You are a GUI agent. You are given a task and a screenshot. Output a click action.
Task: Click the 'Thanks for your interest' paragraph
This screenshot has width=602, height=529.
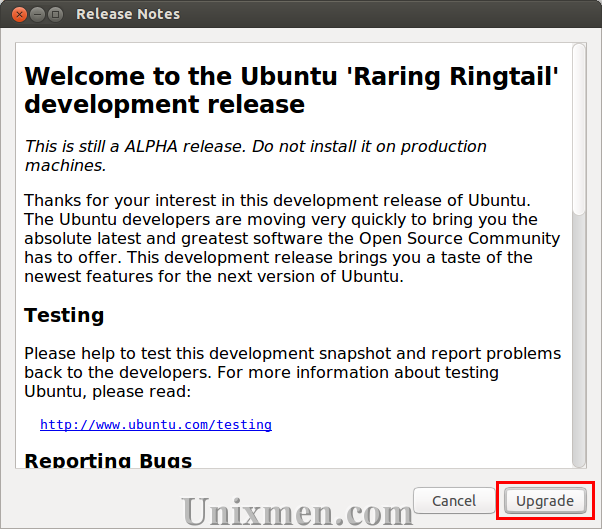292,238
